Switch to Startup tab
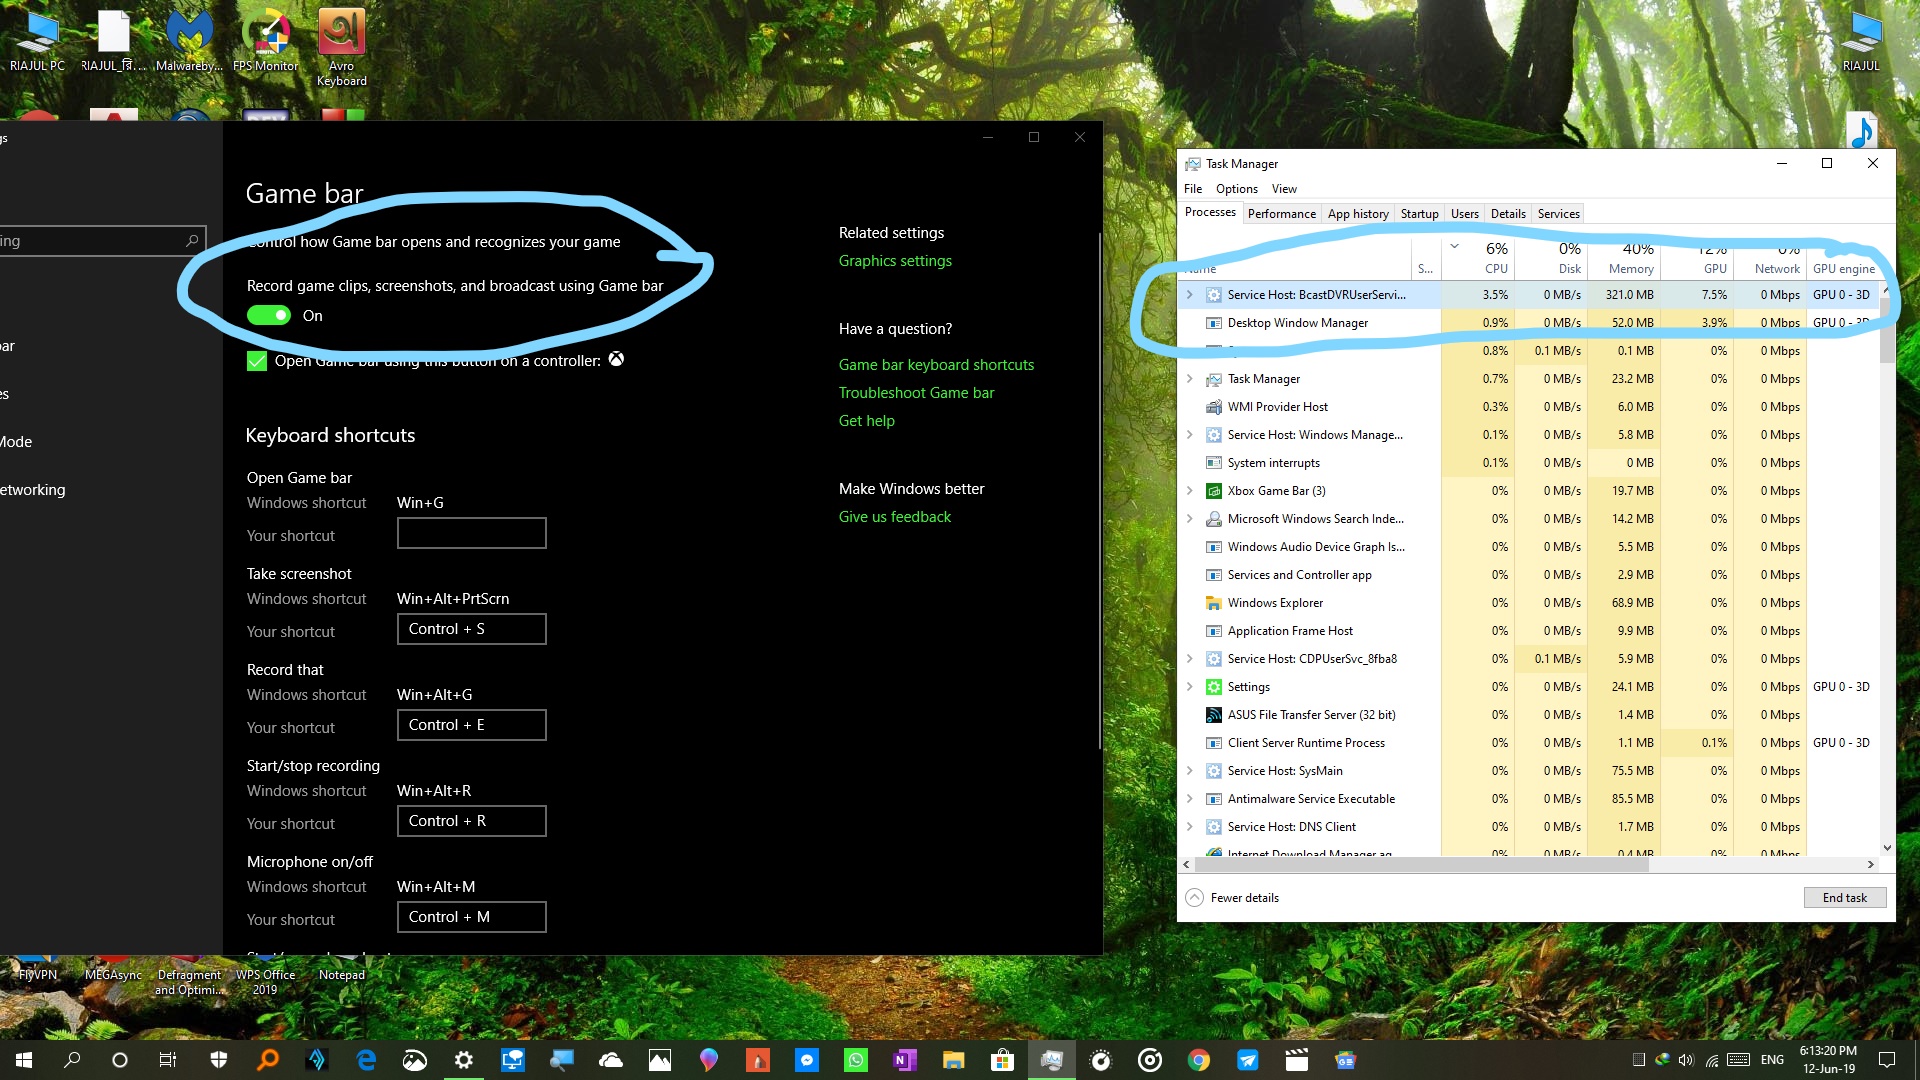Image resolution: width=1920 pixels, height=1080 pixels. (x=1419, y=214)
